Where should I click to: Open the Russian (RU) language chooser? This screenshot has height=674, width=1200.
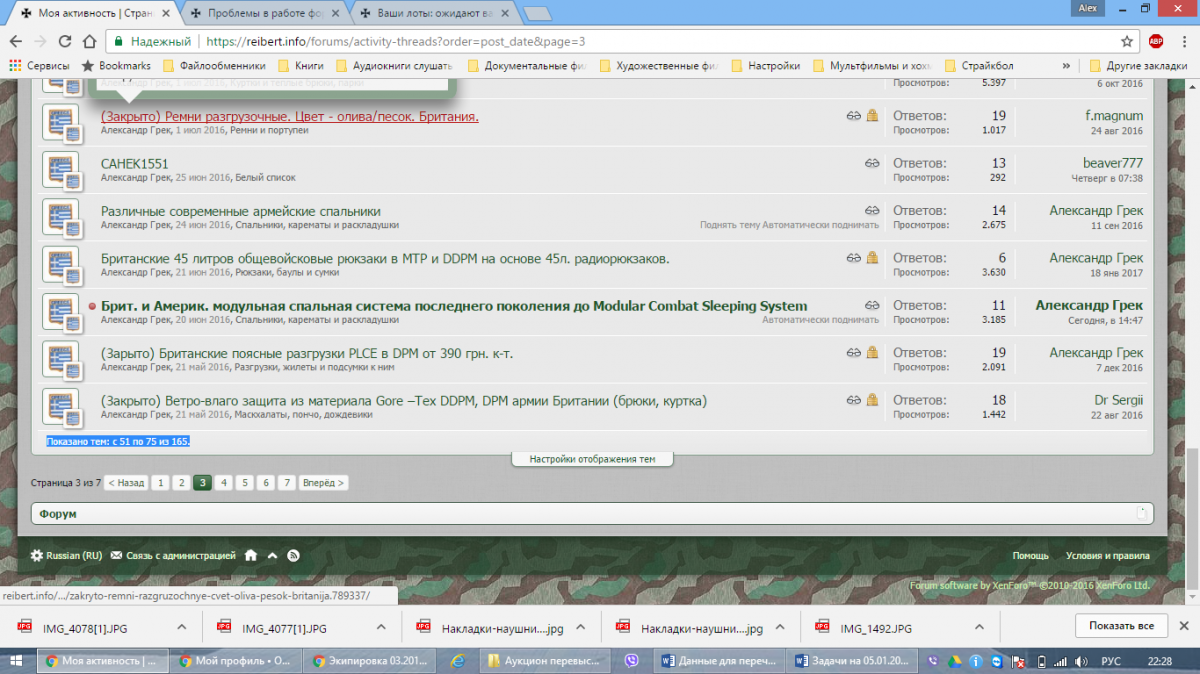(x=66, y=555)
